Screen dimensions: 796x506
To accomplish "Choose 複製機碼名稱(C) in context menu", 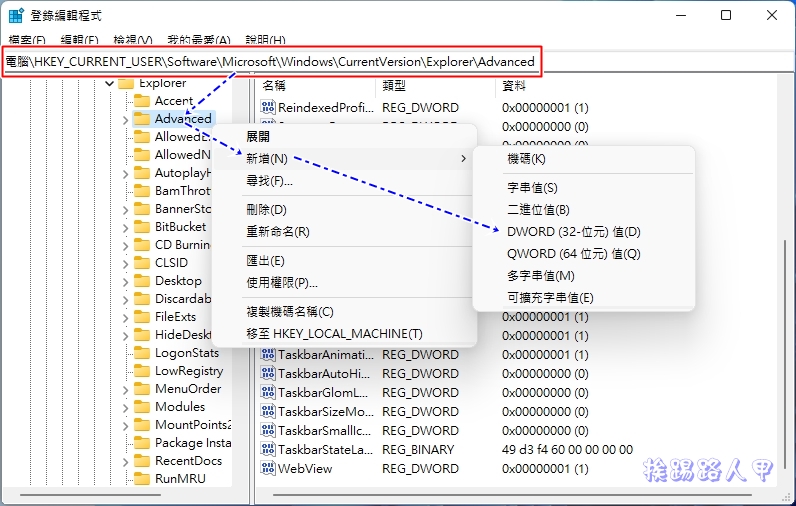I will (344, 312).
